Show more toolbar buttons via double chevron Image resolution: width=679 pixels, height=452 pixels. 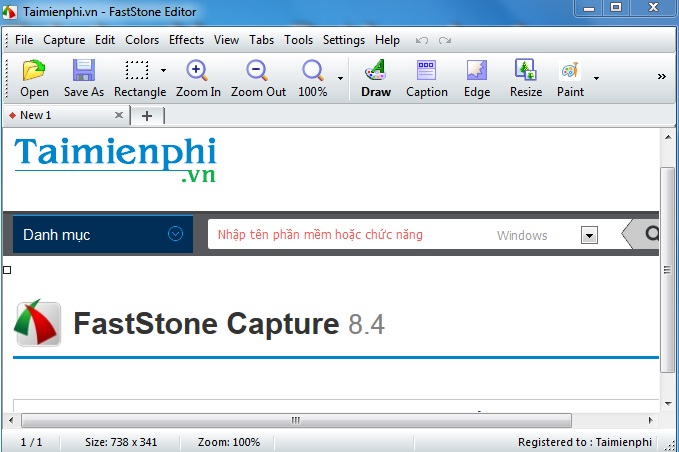tap(661, 77)
